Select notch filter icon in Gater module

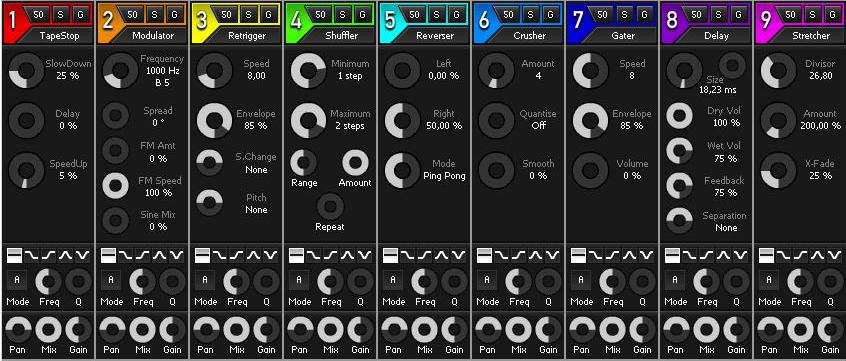pyautogui.click(x=647, y=255)
